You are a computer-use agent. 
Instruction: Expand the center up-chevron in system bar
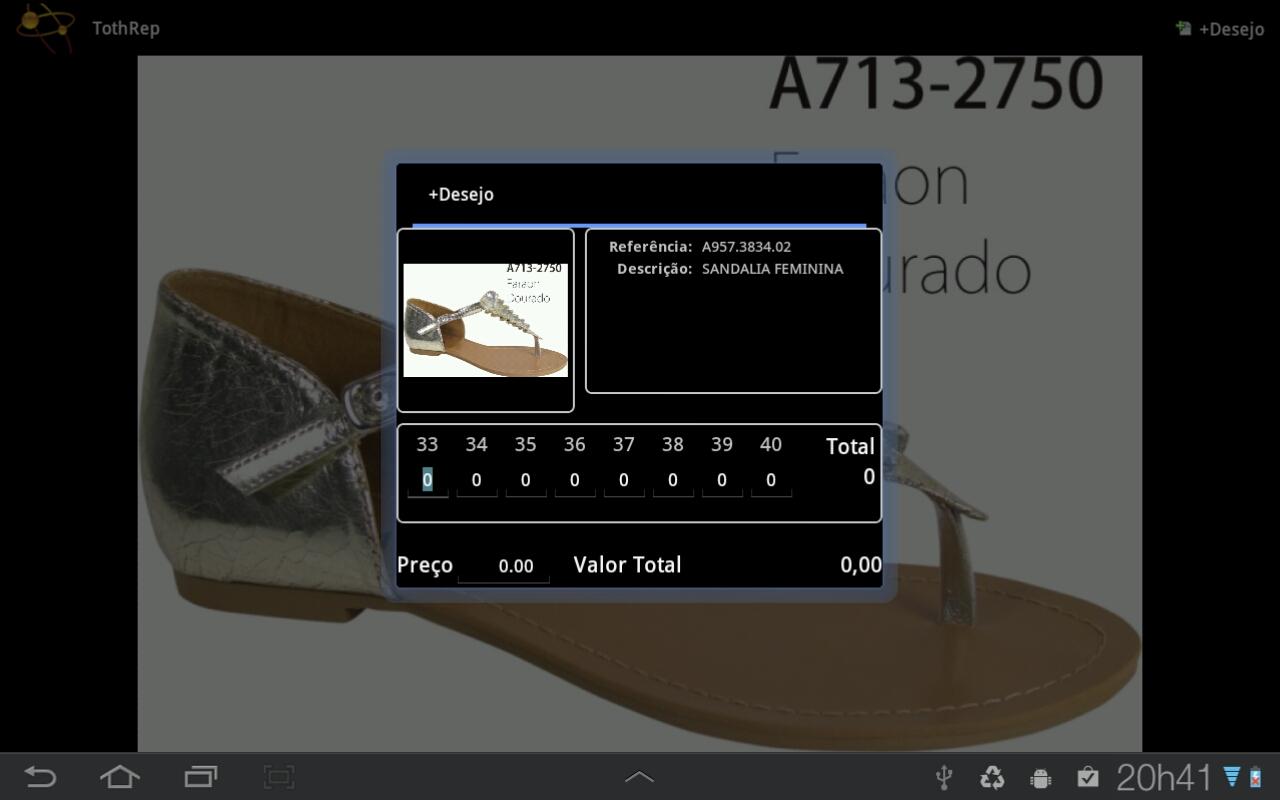pyautogui.click(x=639, y=777)
